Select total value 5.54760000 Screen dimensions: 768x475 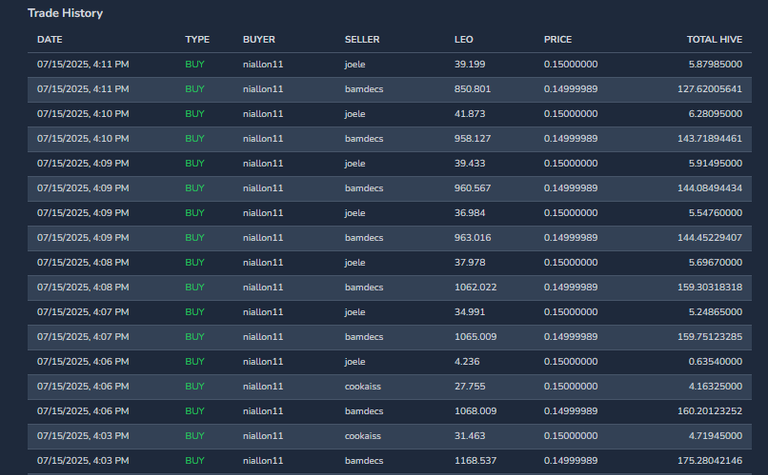click(716, 213)
